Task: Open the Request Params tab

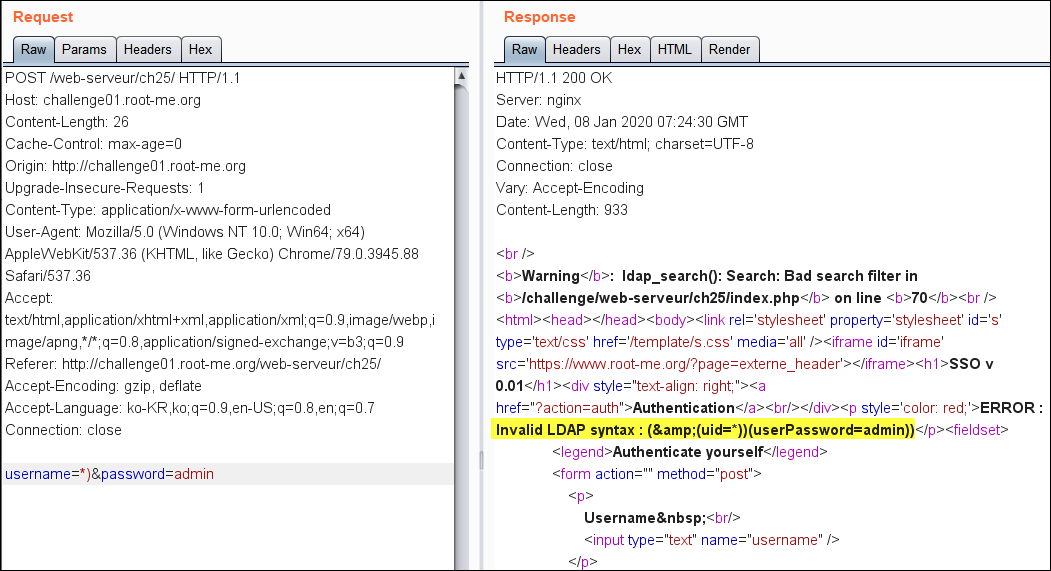Action: click(x=84, y=50)
